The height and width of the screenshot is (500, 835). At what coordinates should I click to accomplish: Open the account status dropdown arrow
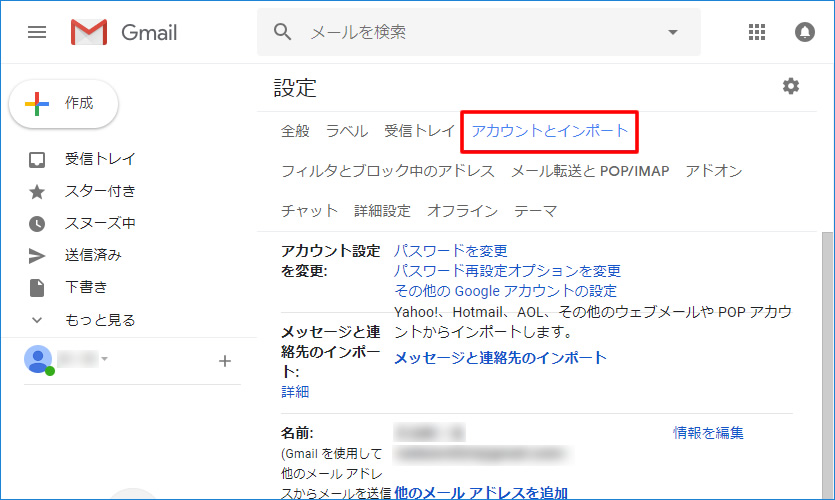(105, 359)
